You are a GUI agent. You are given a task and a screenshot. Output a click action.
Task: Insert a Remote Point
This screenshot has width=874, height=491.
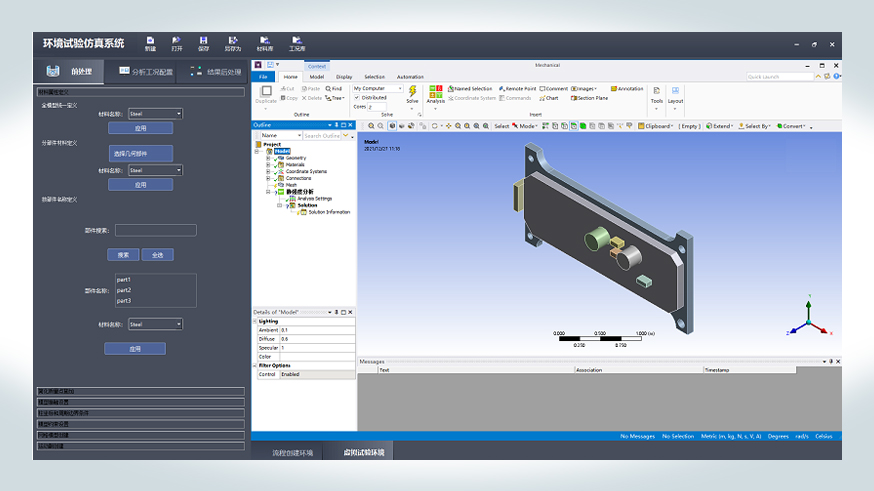(517, 89)
